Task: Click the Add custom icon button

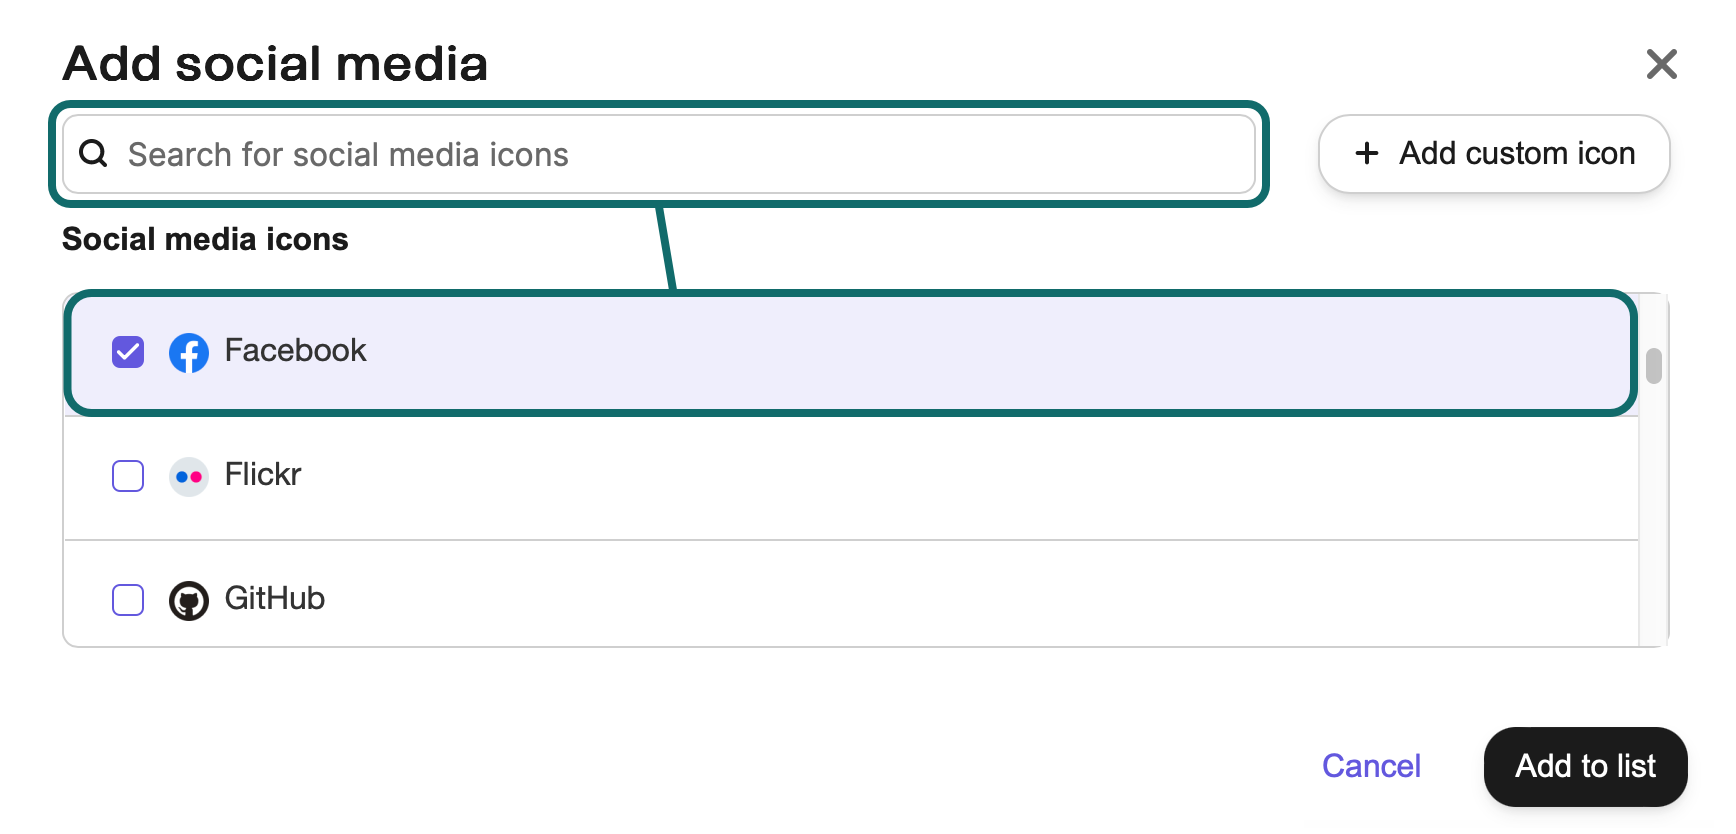Action: click(x=1494, y=153)
